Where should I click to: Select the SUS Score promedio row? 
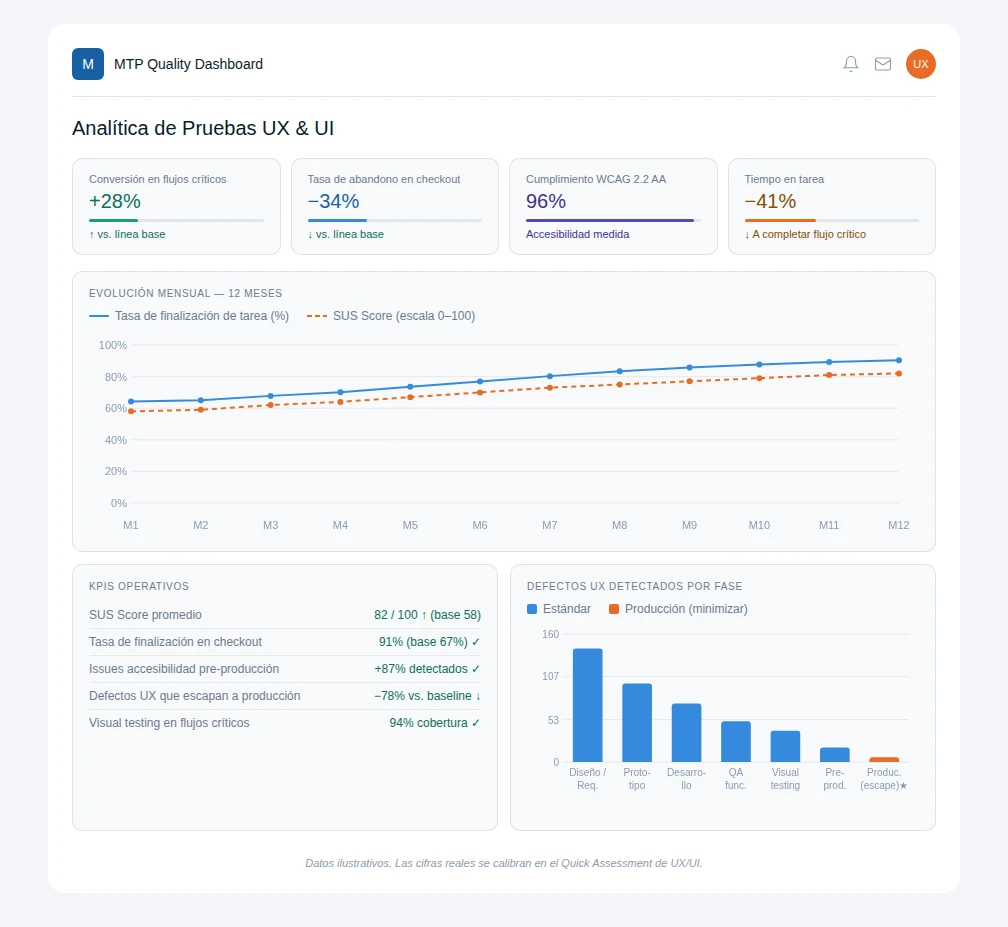[285, 615]
